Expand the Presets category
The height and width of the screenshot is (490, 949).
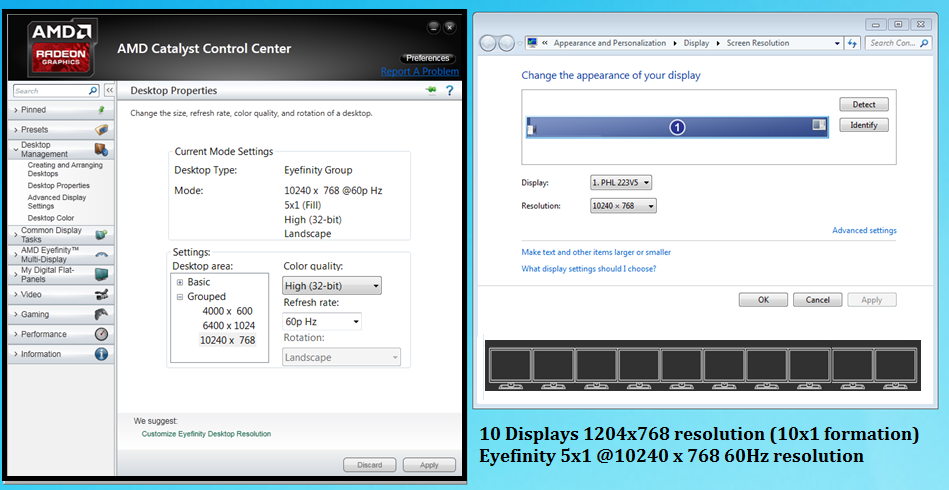[x=16, y=130]
